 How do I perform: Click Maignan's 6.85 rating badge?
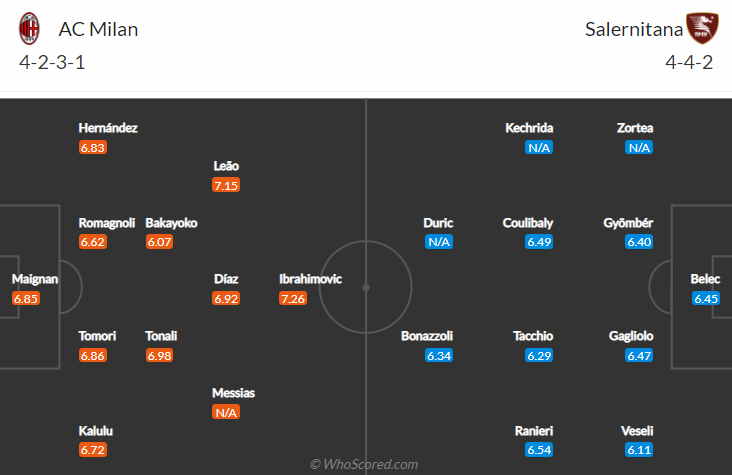coord(26,298)
